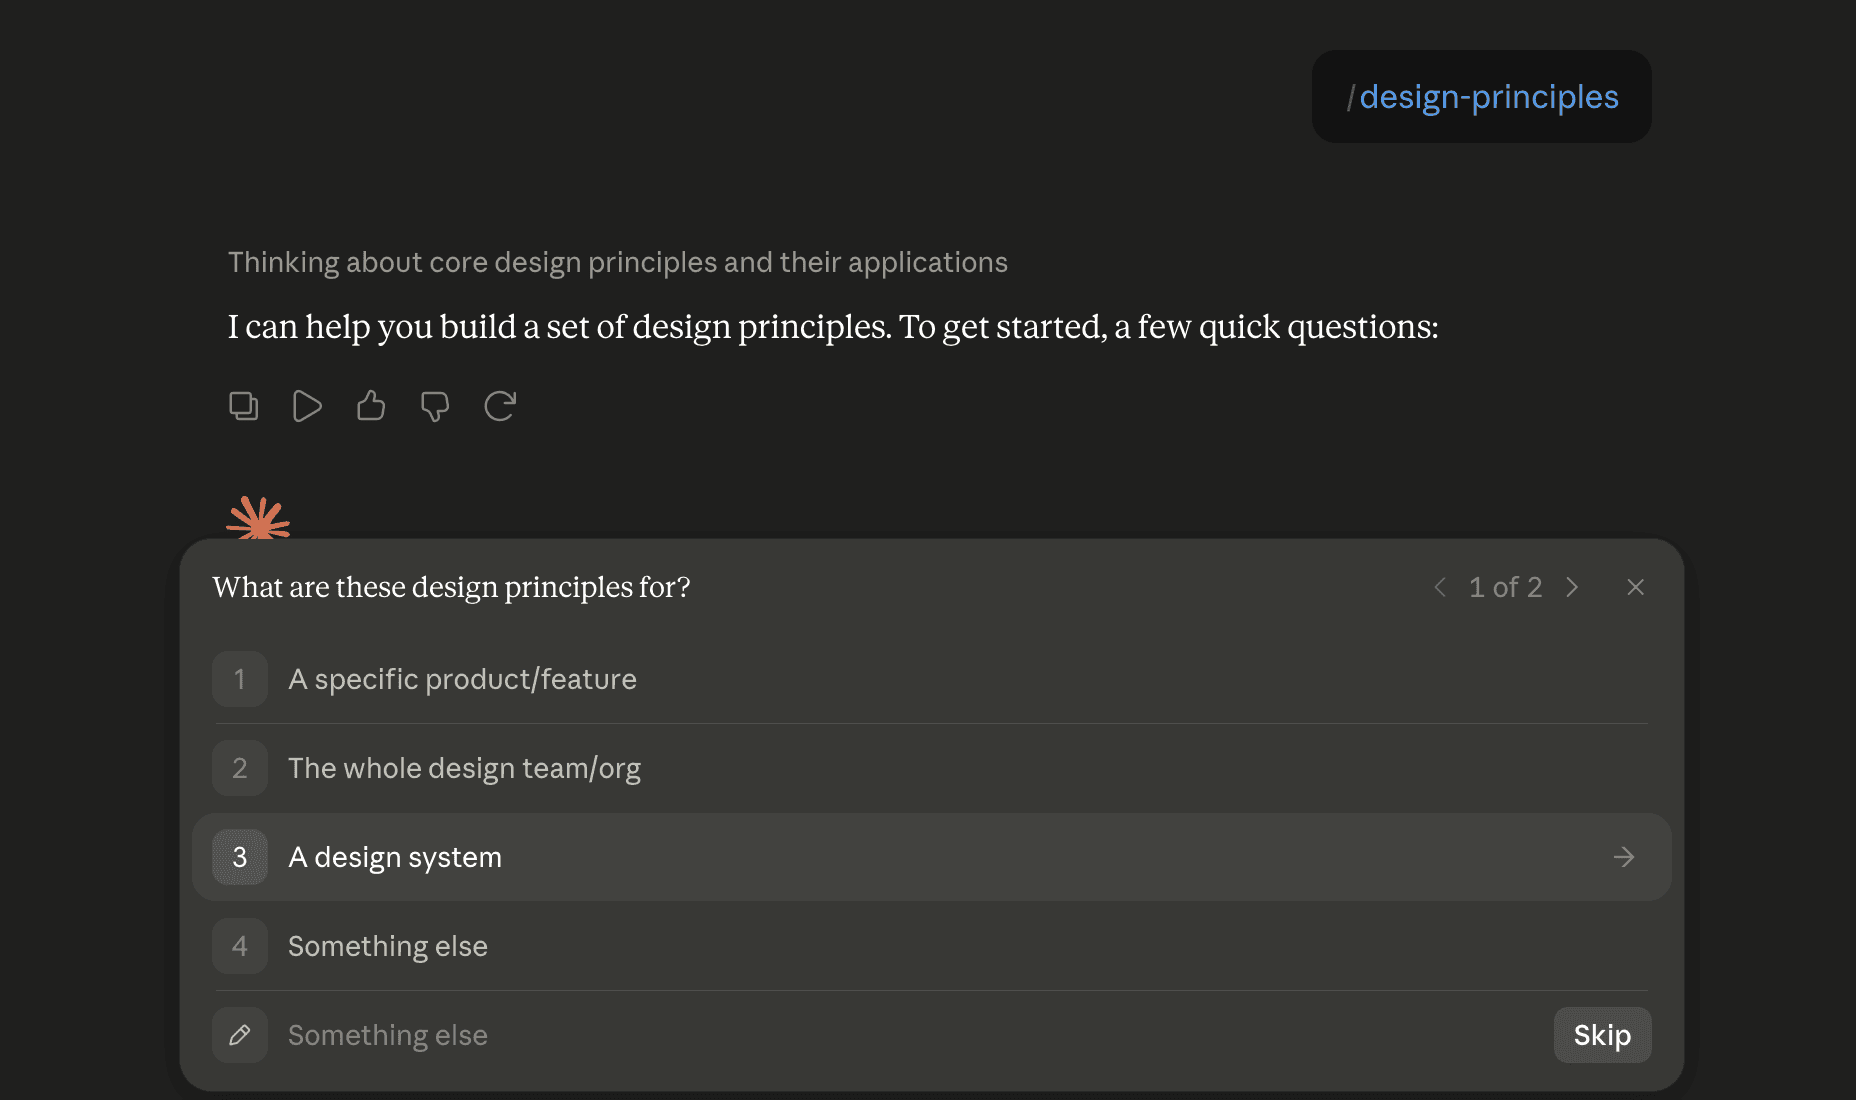Focus the 'Something else' text input
Image resolution: width=1856 pixels, height=1100 pixels.
tap(910, 1035)
